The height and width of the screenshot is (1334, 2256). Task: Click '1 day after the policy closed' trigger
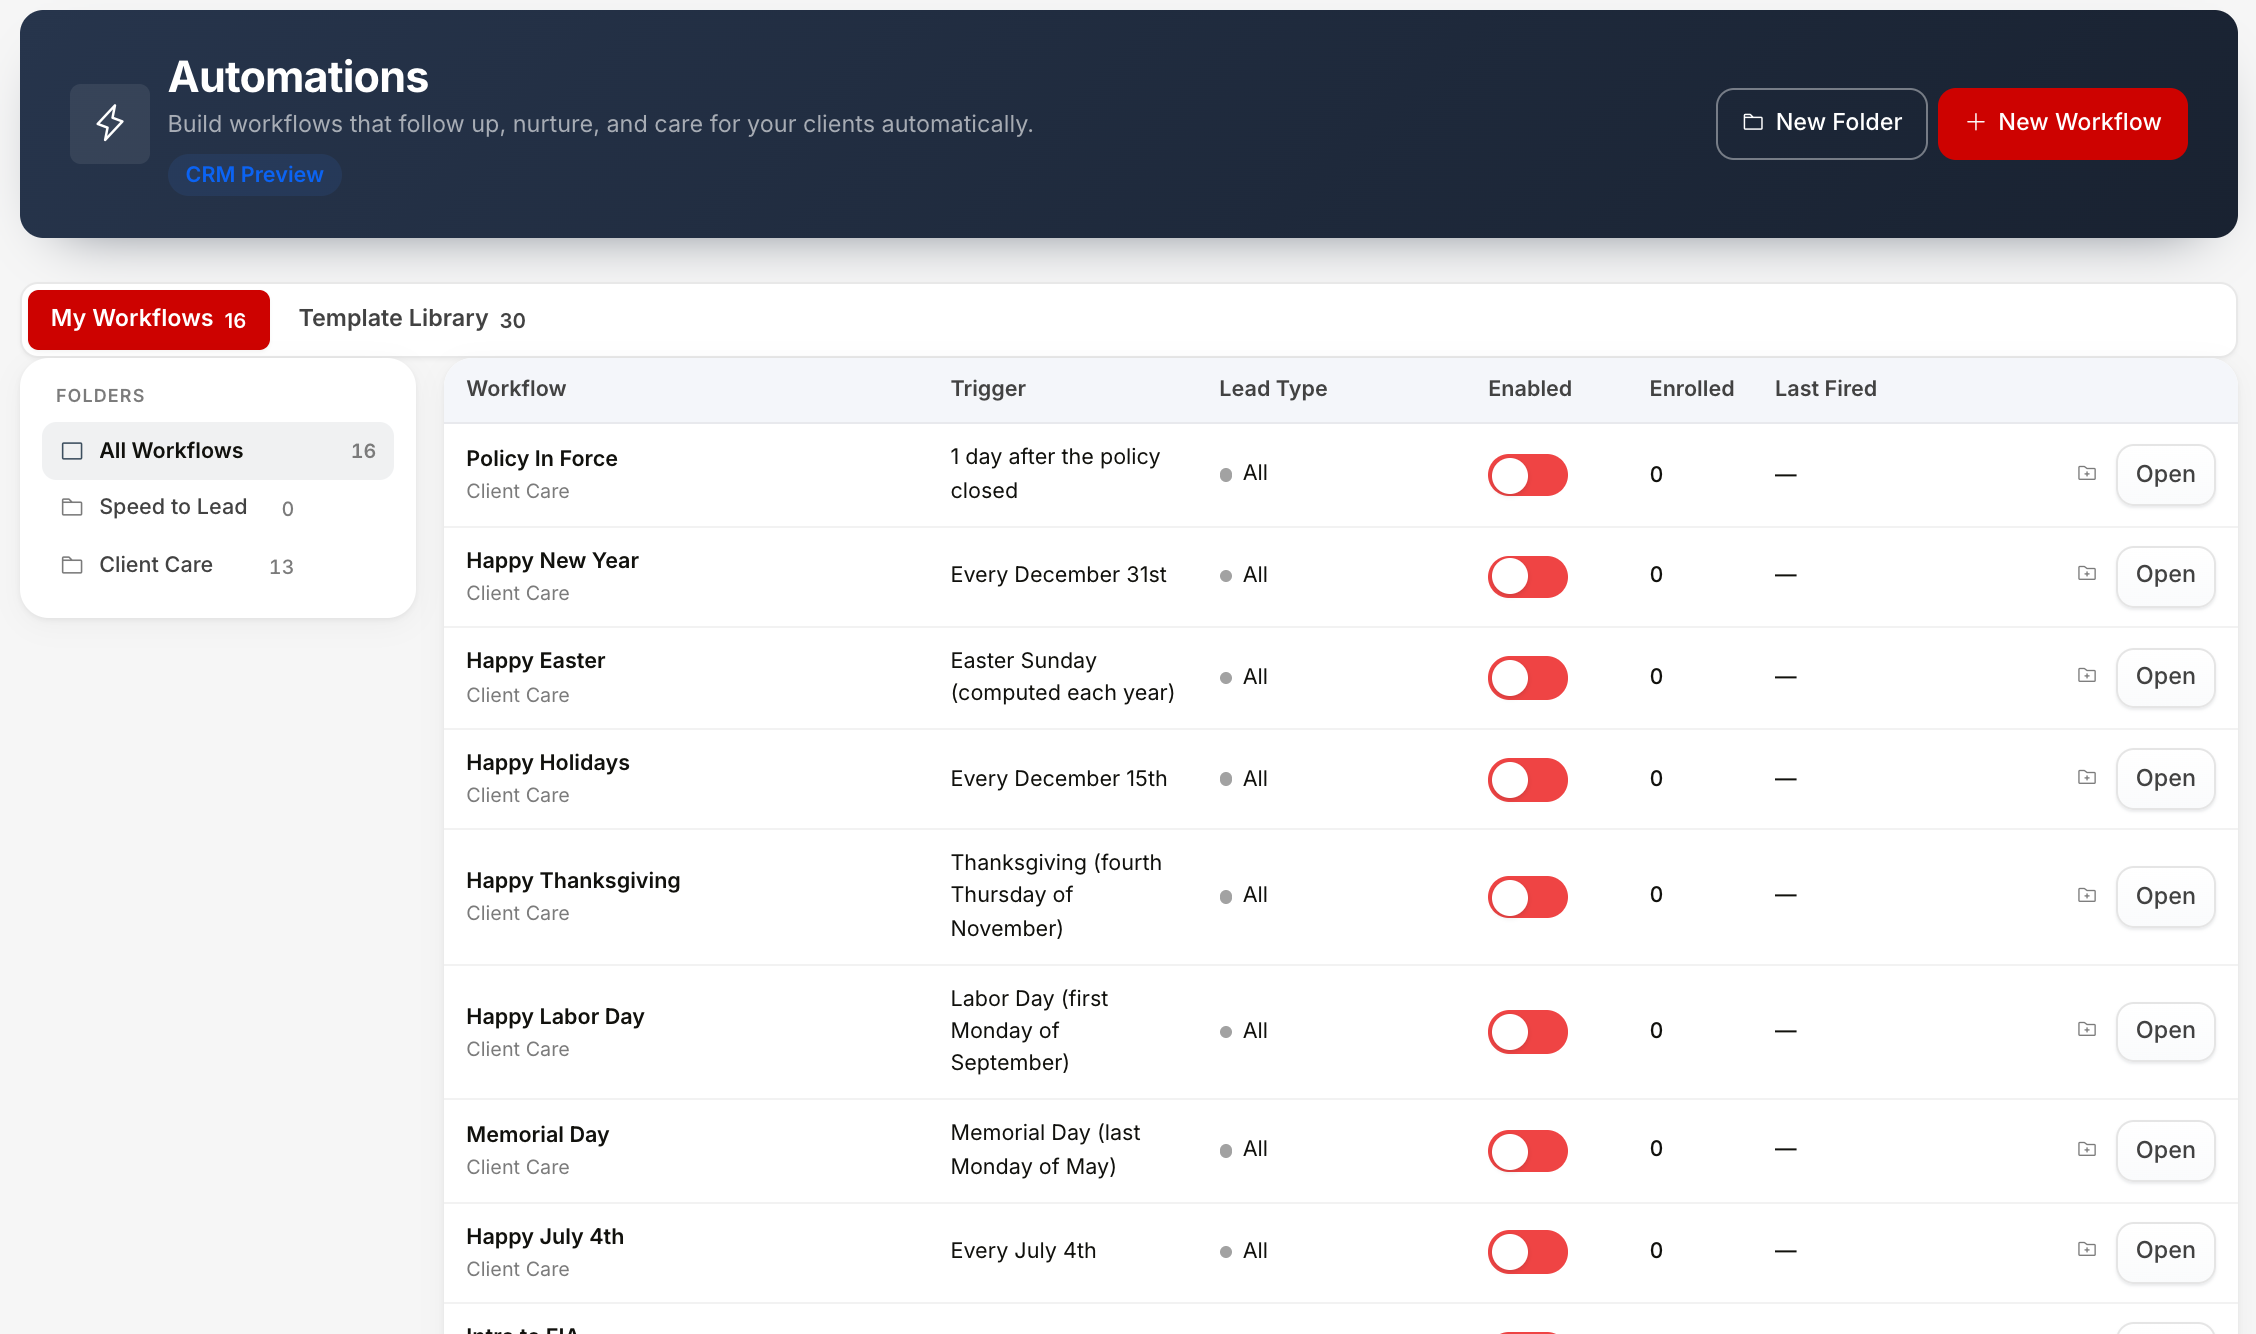point(1055,473)
